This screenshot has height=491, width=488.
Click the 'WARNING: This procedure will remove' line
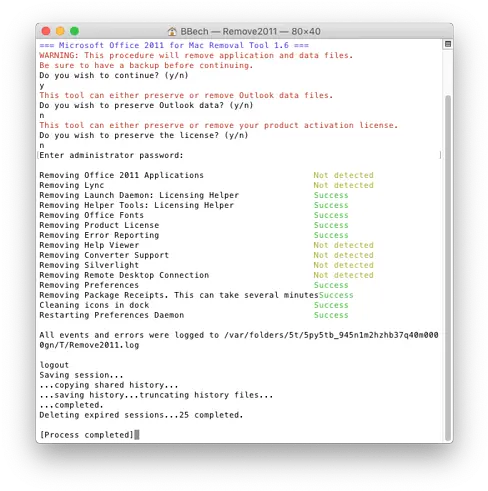tap(196, 55)
